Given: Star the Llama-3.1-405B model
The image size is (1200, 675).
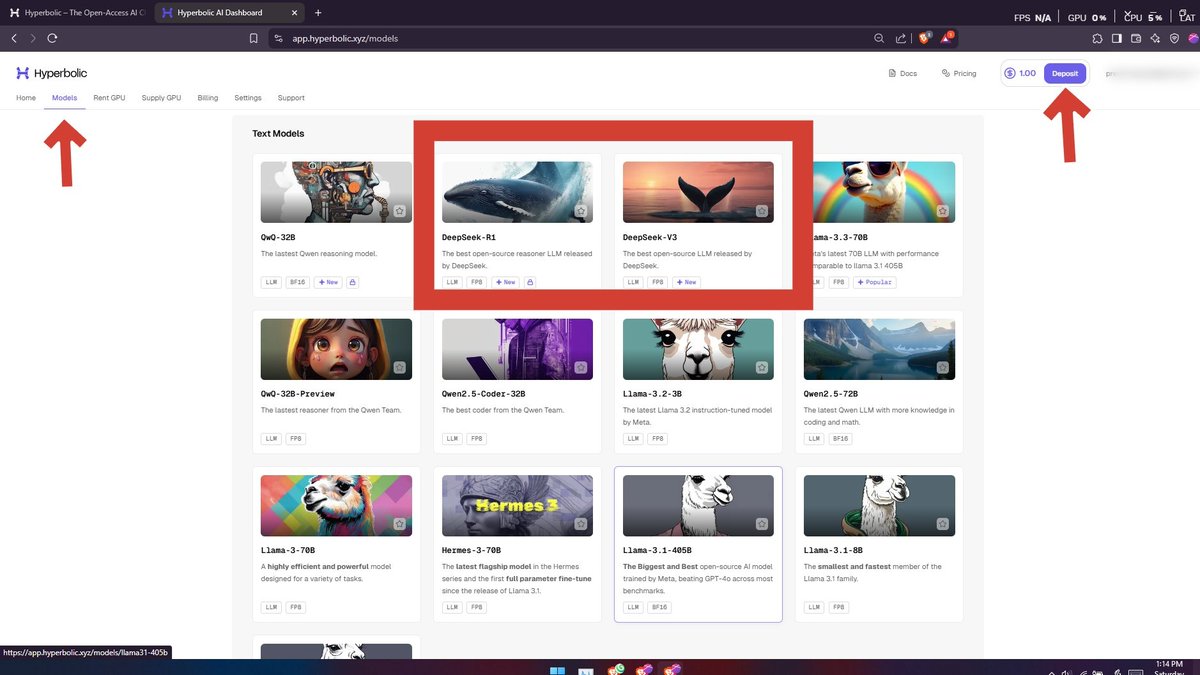Looking at the screenshot, I should (x=761, y=523).
